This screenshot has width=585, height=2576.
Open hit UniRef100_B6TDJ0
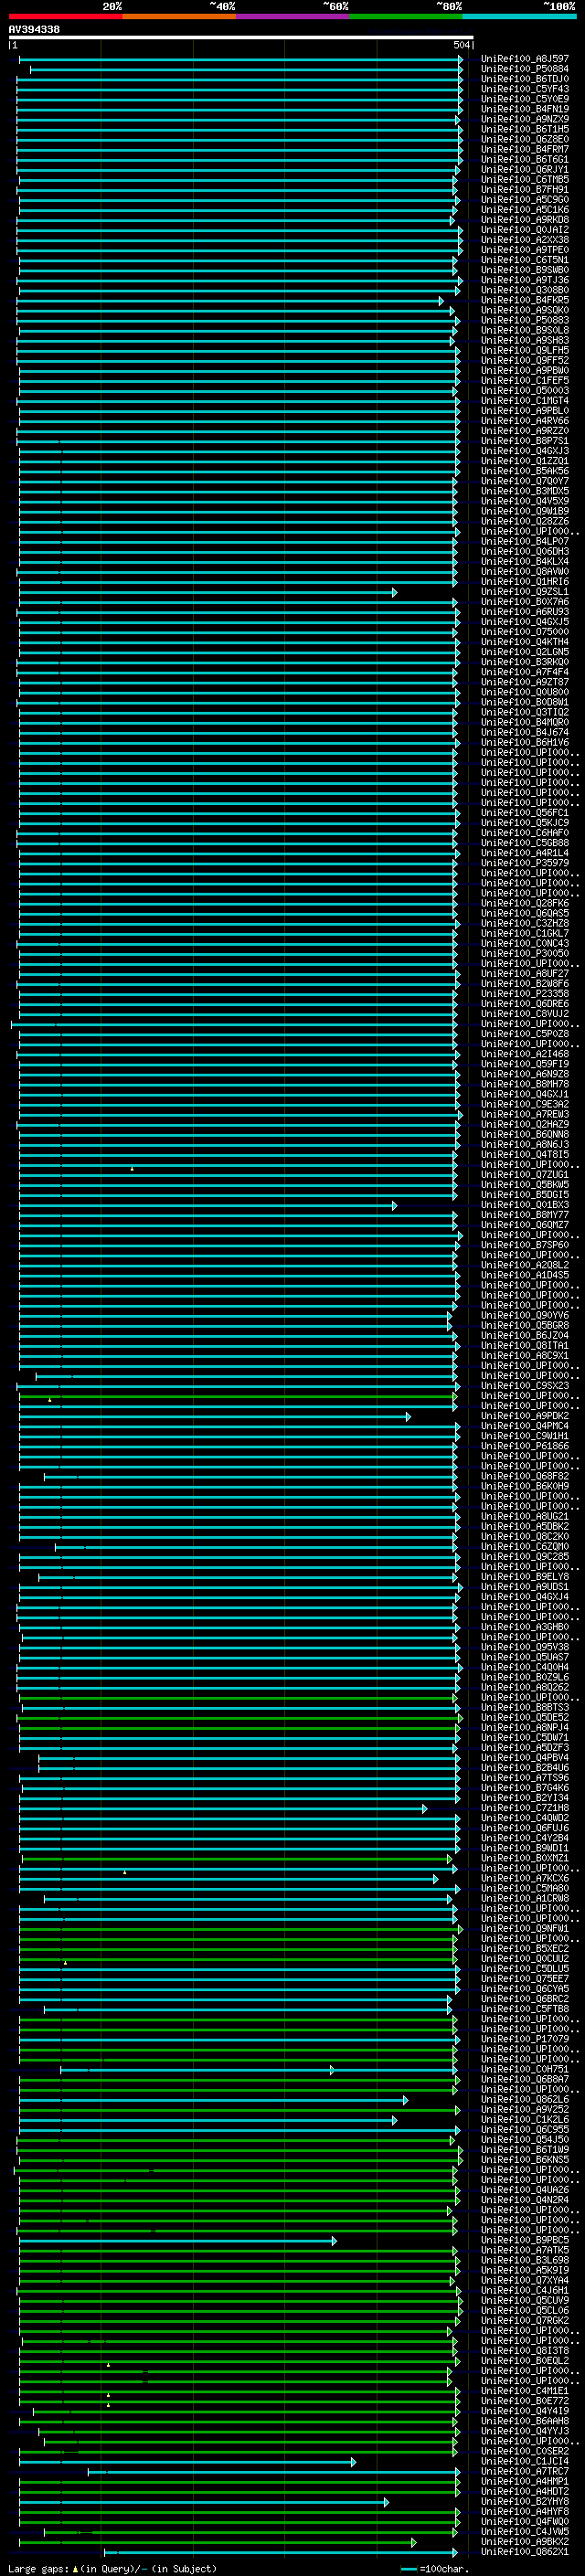(525, 79)
